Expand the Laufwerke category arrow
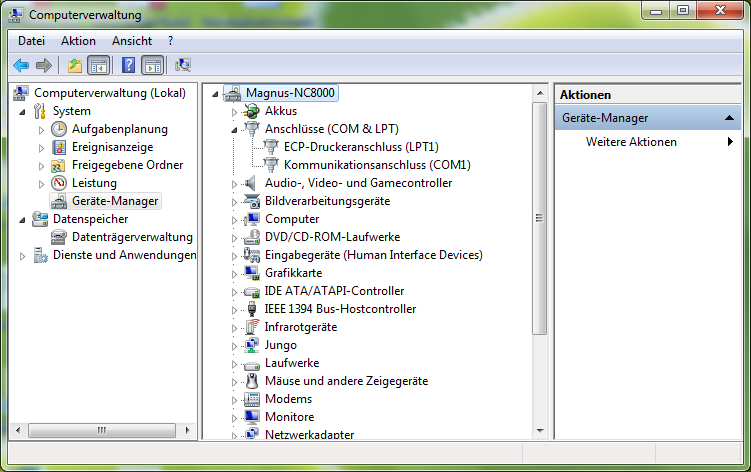Viewport: 751px width, 472px height. coord(234,364)
